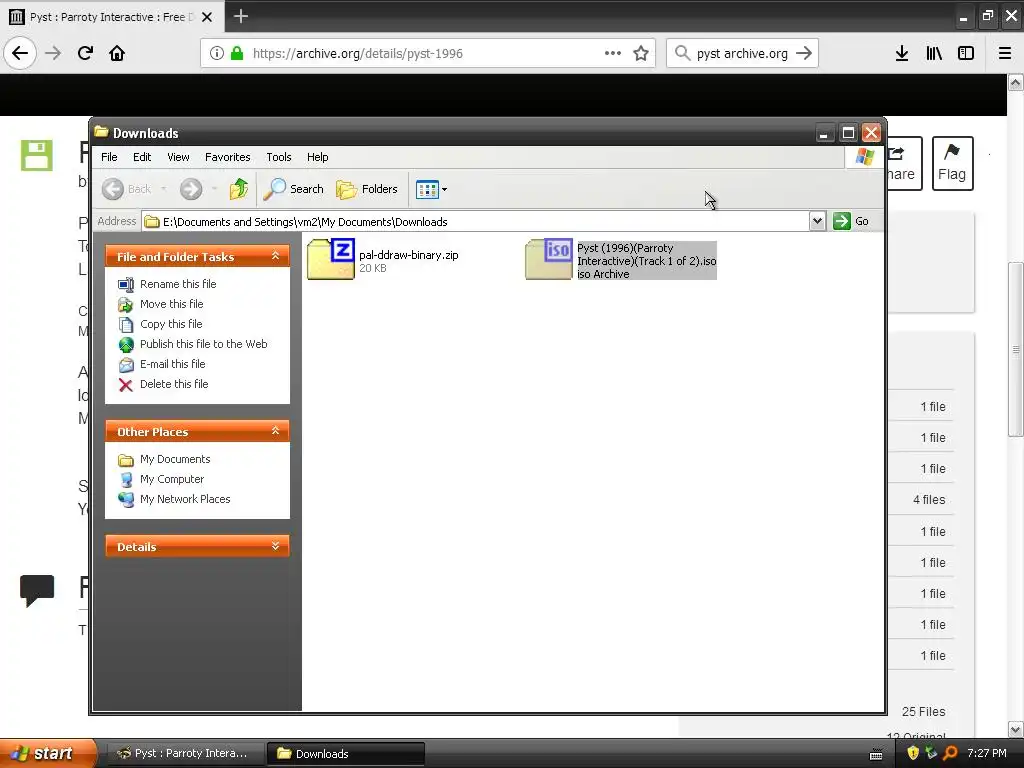
Task: Open Firefox library icon
Action: pyautogui.click(x=934, y=53)
